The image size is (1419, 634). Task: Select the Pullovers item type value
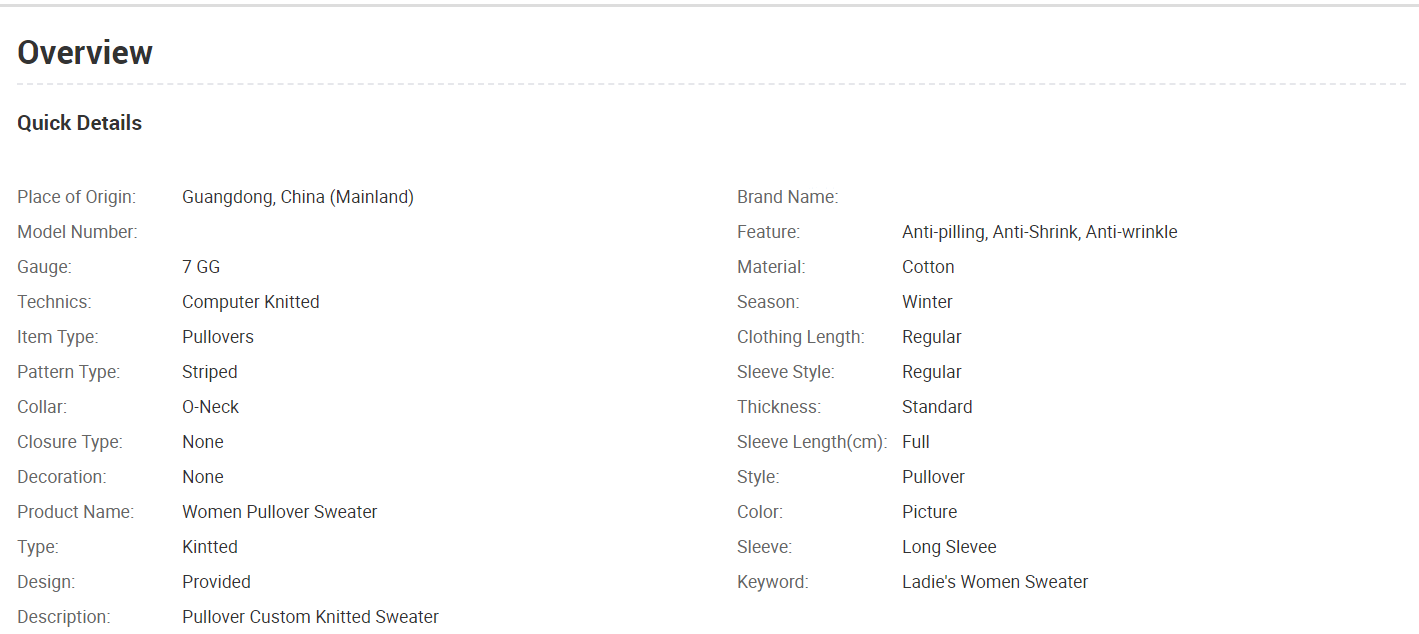tap(218, 337)
